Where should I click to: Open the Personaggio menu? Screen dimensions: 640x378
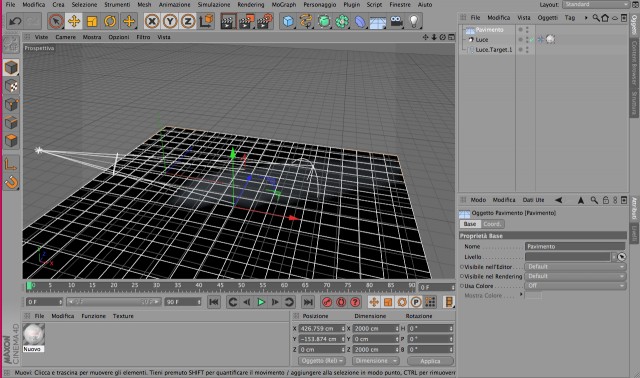(x=320, y=4)
